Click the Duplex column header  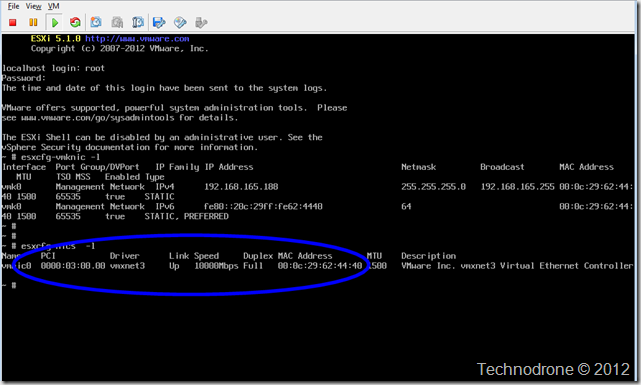[258, 256]
